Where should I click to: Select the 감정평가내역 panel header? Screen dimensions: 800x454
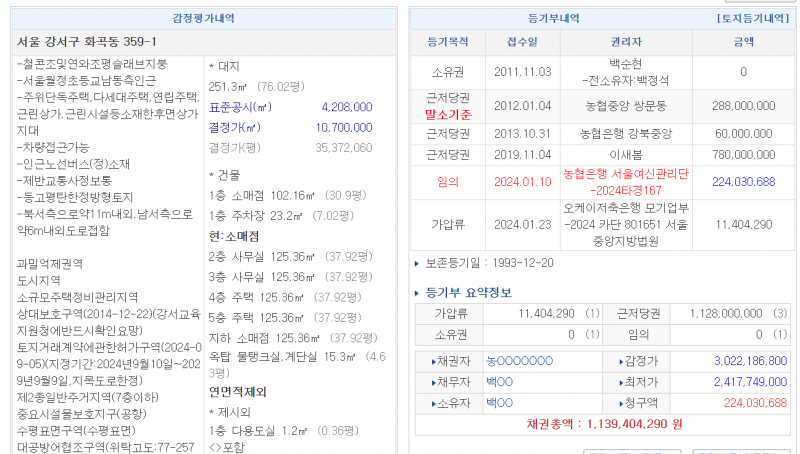coord(203,19)
